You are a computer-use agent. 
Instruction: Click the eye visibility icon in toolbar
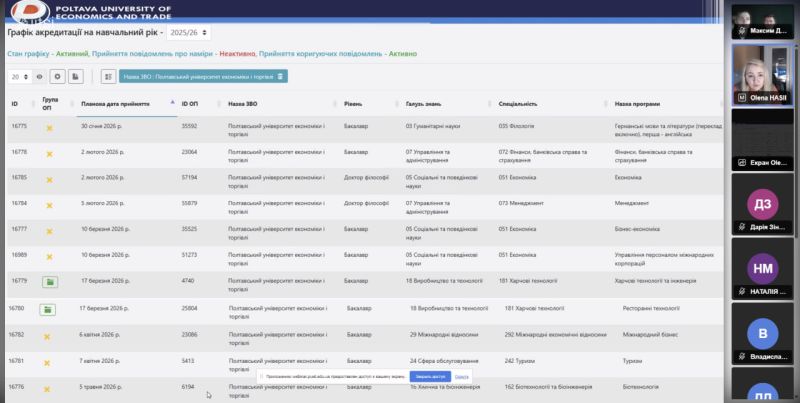coord(40,76)
